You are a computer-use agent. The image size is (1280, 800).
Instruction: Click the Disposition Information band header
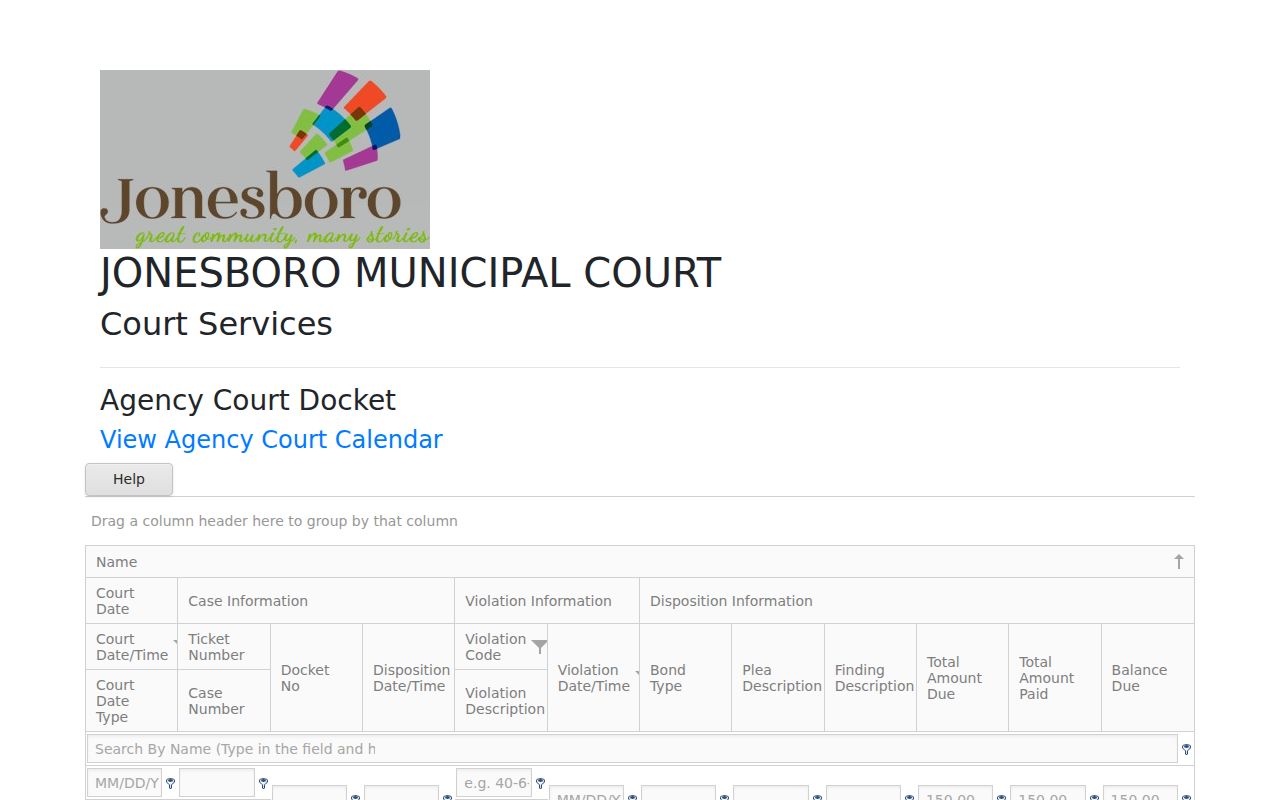tap(916, 601)
